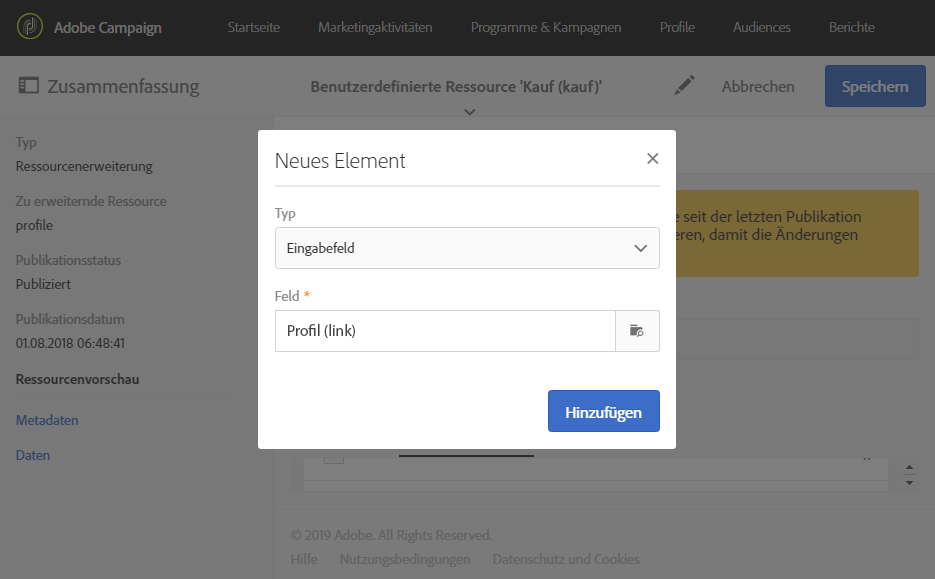Open the Audiences menu
This screenshot has height=579, width=935.
(x=761, y=27)
